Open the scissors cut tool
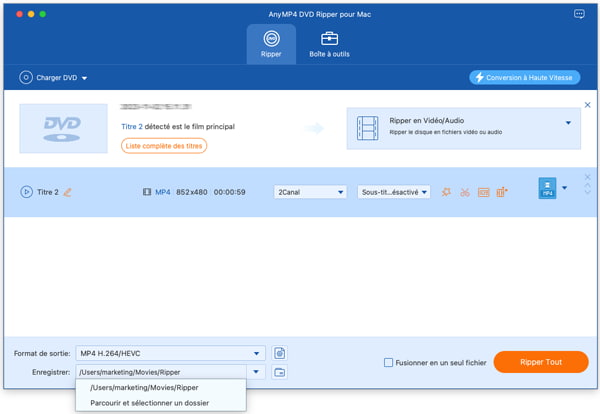The image size is (600, 414). [465, 192]
